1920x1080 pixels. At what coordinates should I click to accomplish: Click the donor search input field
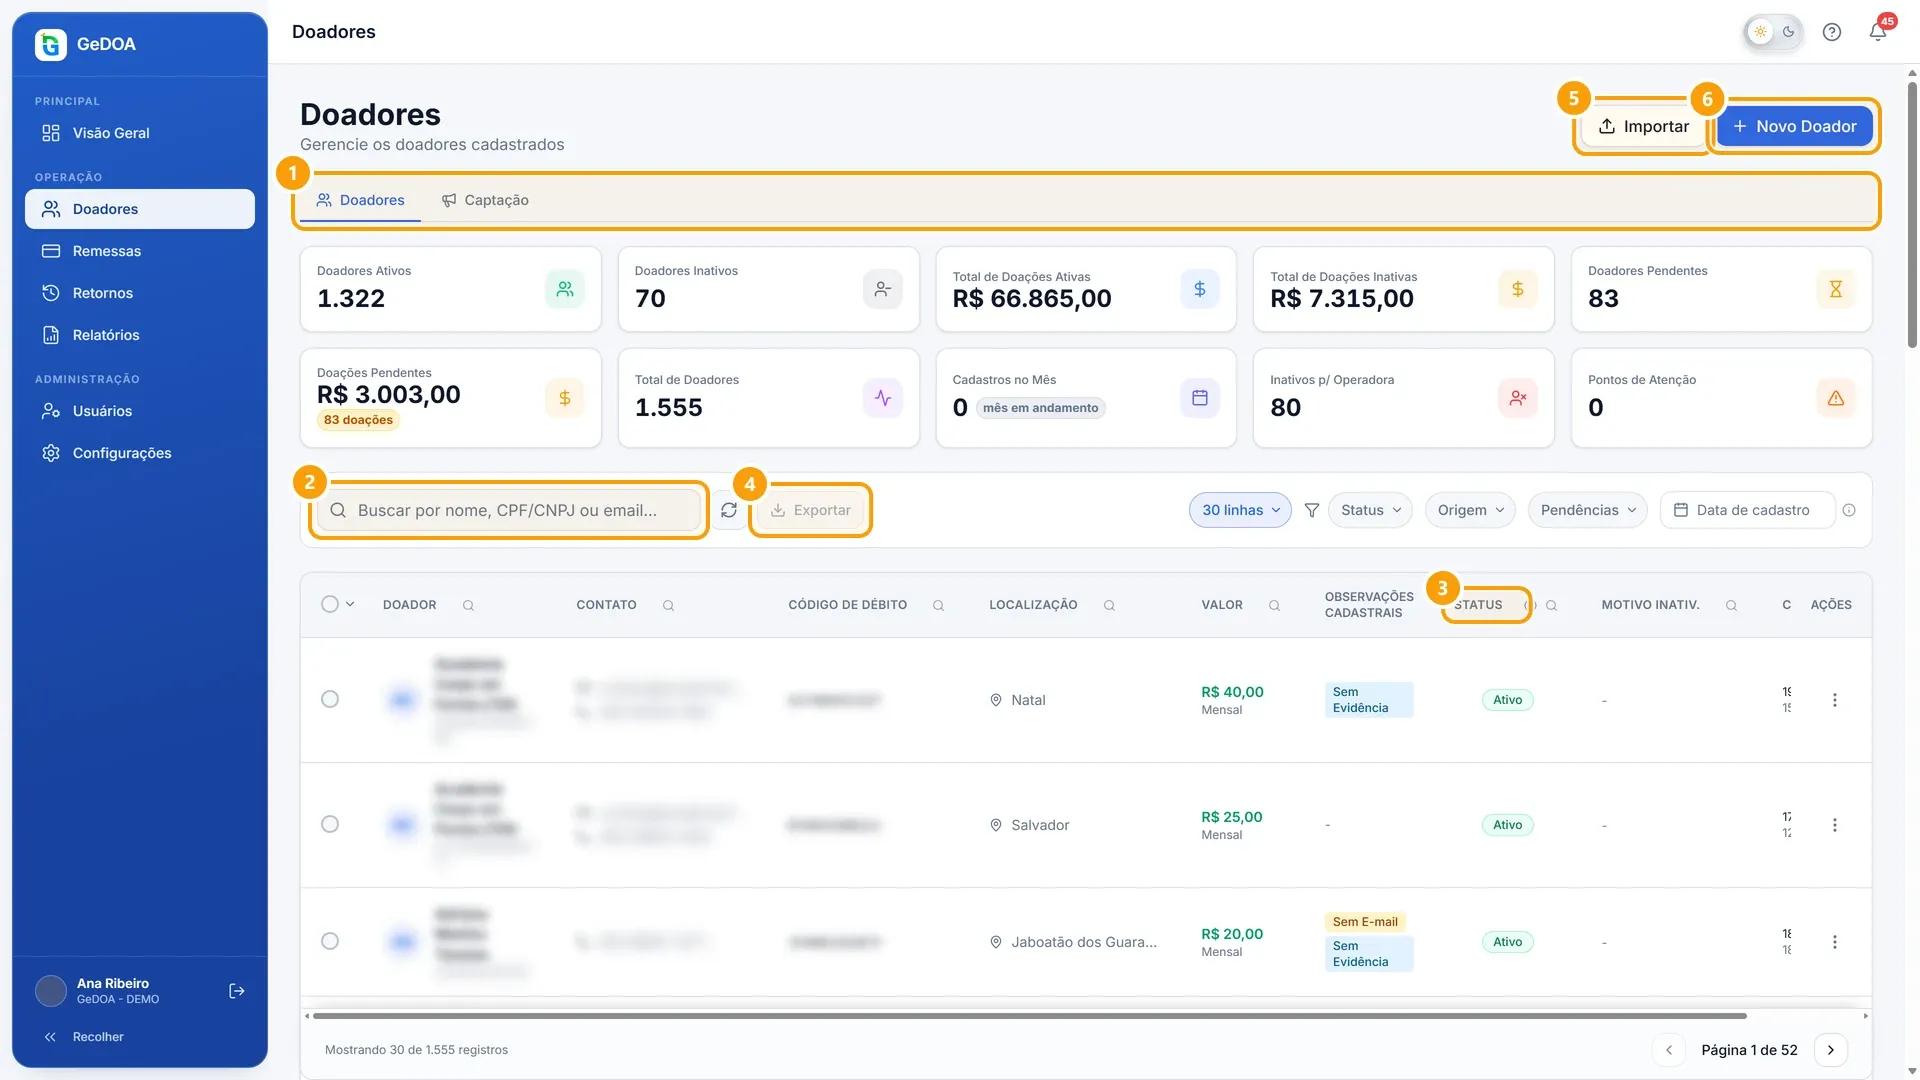tap(509, 510)
